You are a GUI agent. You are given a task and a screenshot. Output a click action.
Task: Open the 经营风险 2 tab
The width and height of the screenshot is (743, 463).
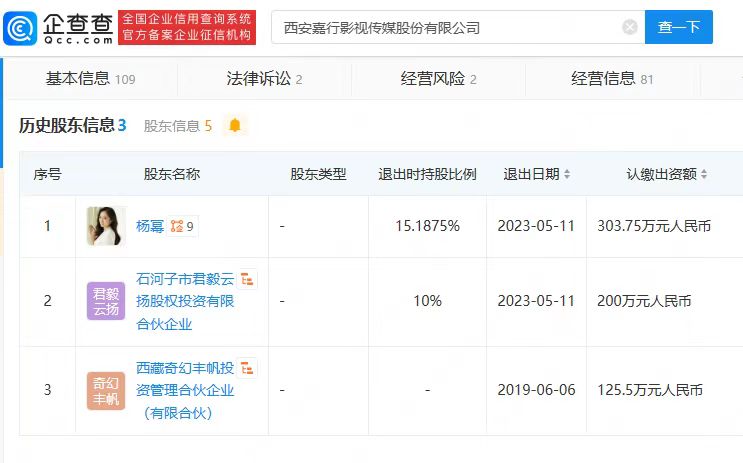coord(438,79)
